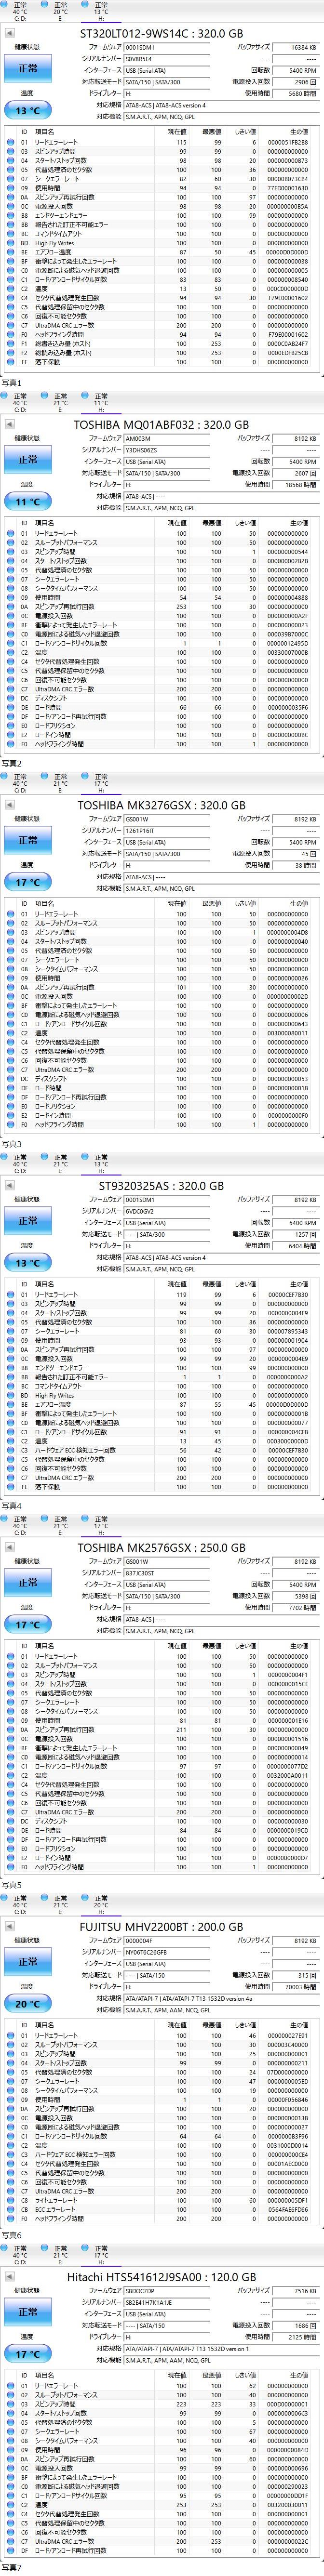Screen dimensions: 324x2576
Task: Select the H: 13 °C disk tab above ST320LT012
Action: pos(101,11)
